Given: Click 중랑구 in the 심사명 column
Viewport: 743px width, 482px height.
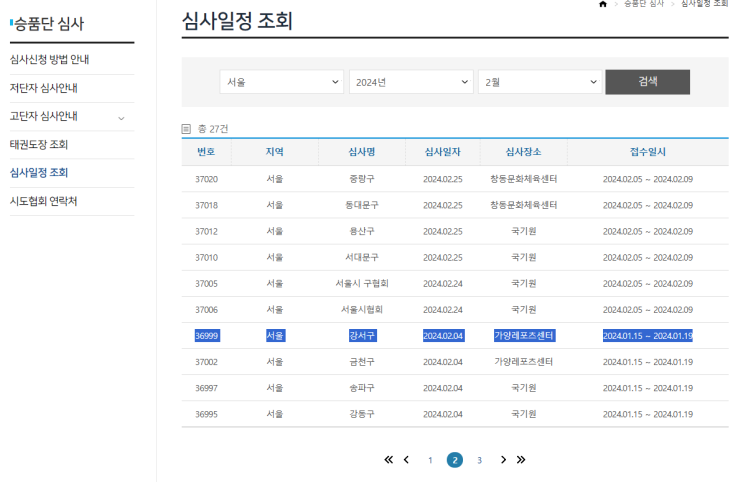Looking at the screenshot, I should click(x=362, y=179).
